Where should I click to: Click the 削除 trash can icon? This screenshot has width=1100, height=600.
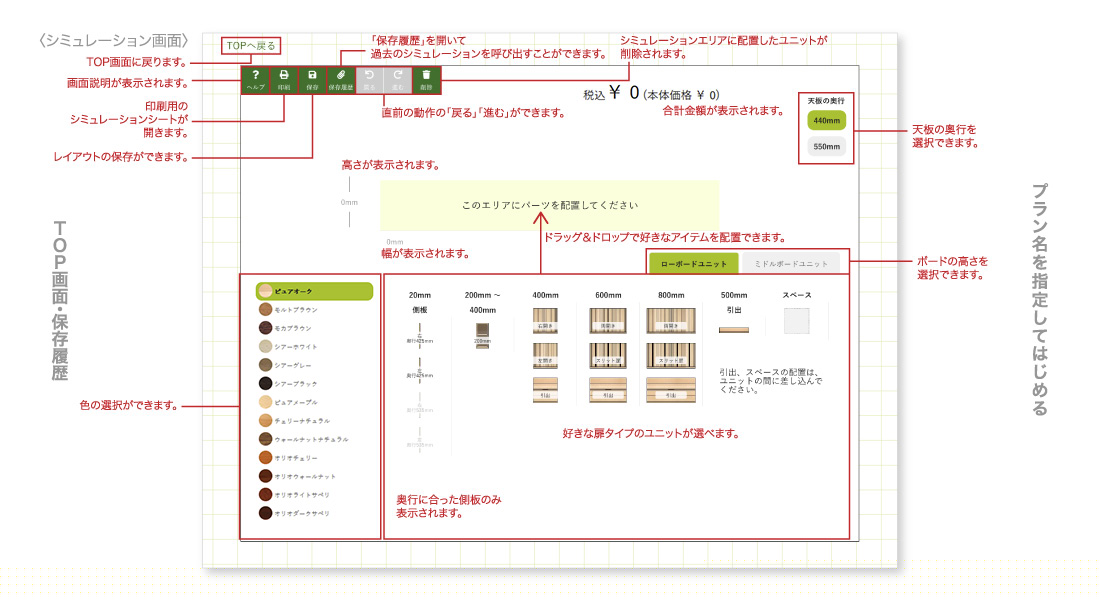pyautogui.click(x=426, y=80)
